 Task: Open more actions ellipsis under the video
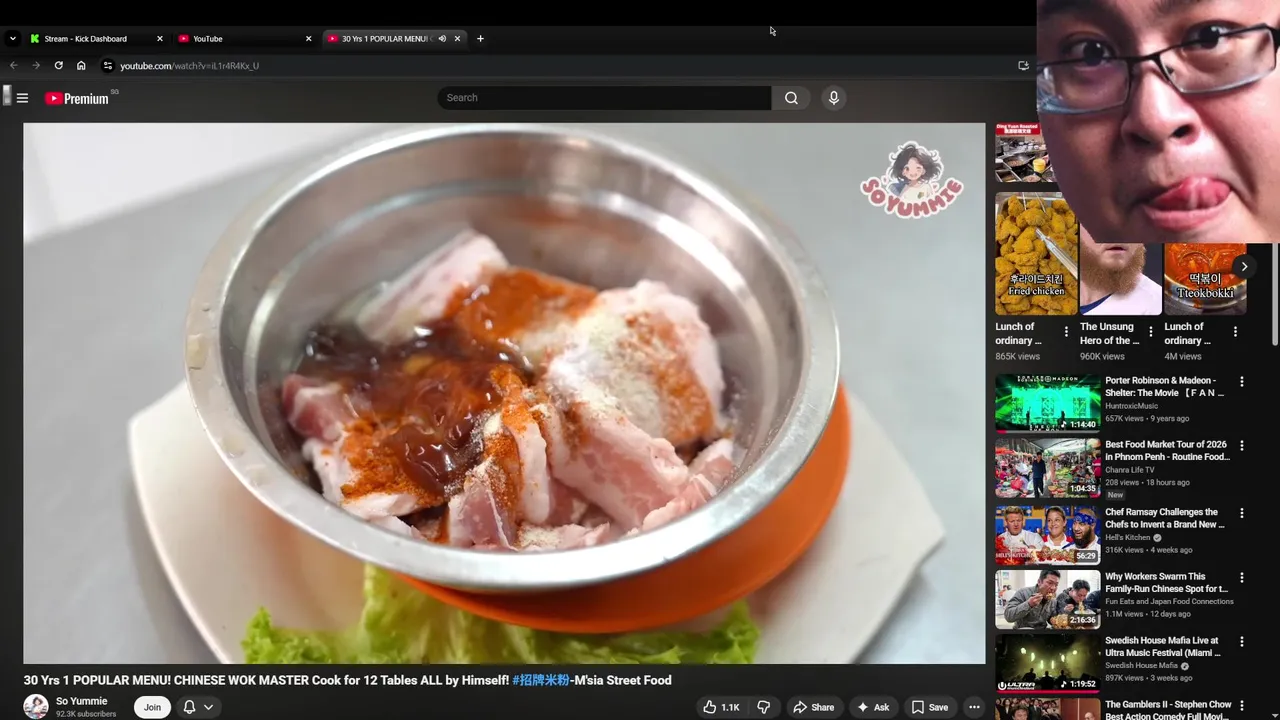point(974,707)
